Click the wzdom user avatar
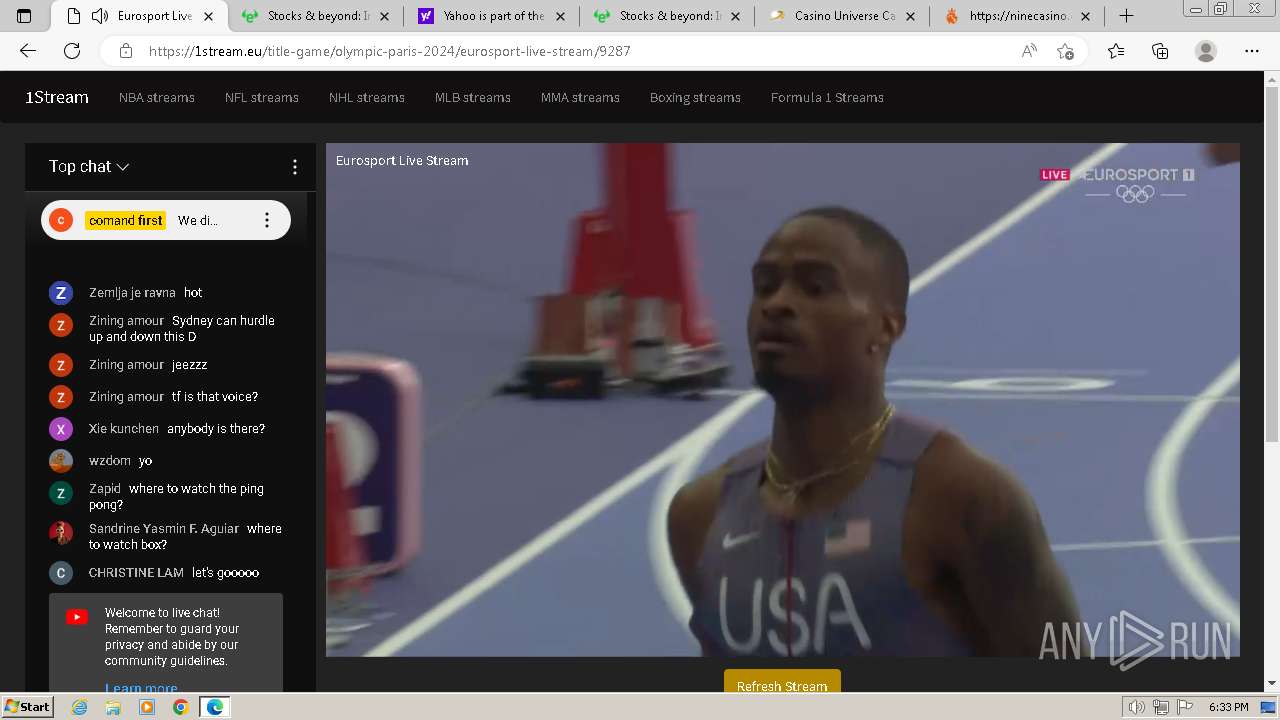This screenshot has width=1280, height=720. (61, 461)
